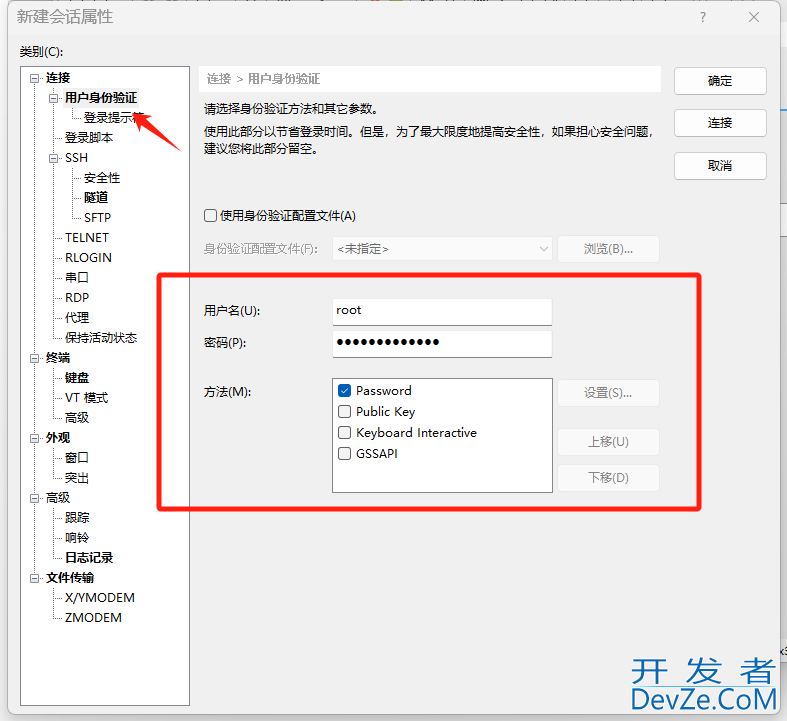
Task: Select 突出 tree item
Action: click(x=77, y=478)
